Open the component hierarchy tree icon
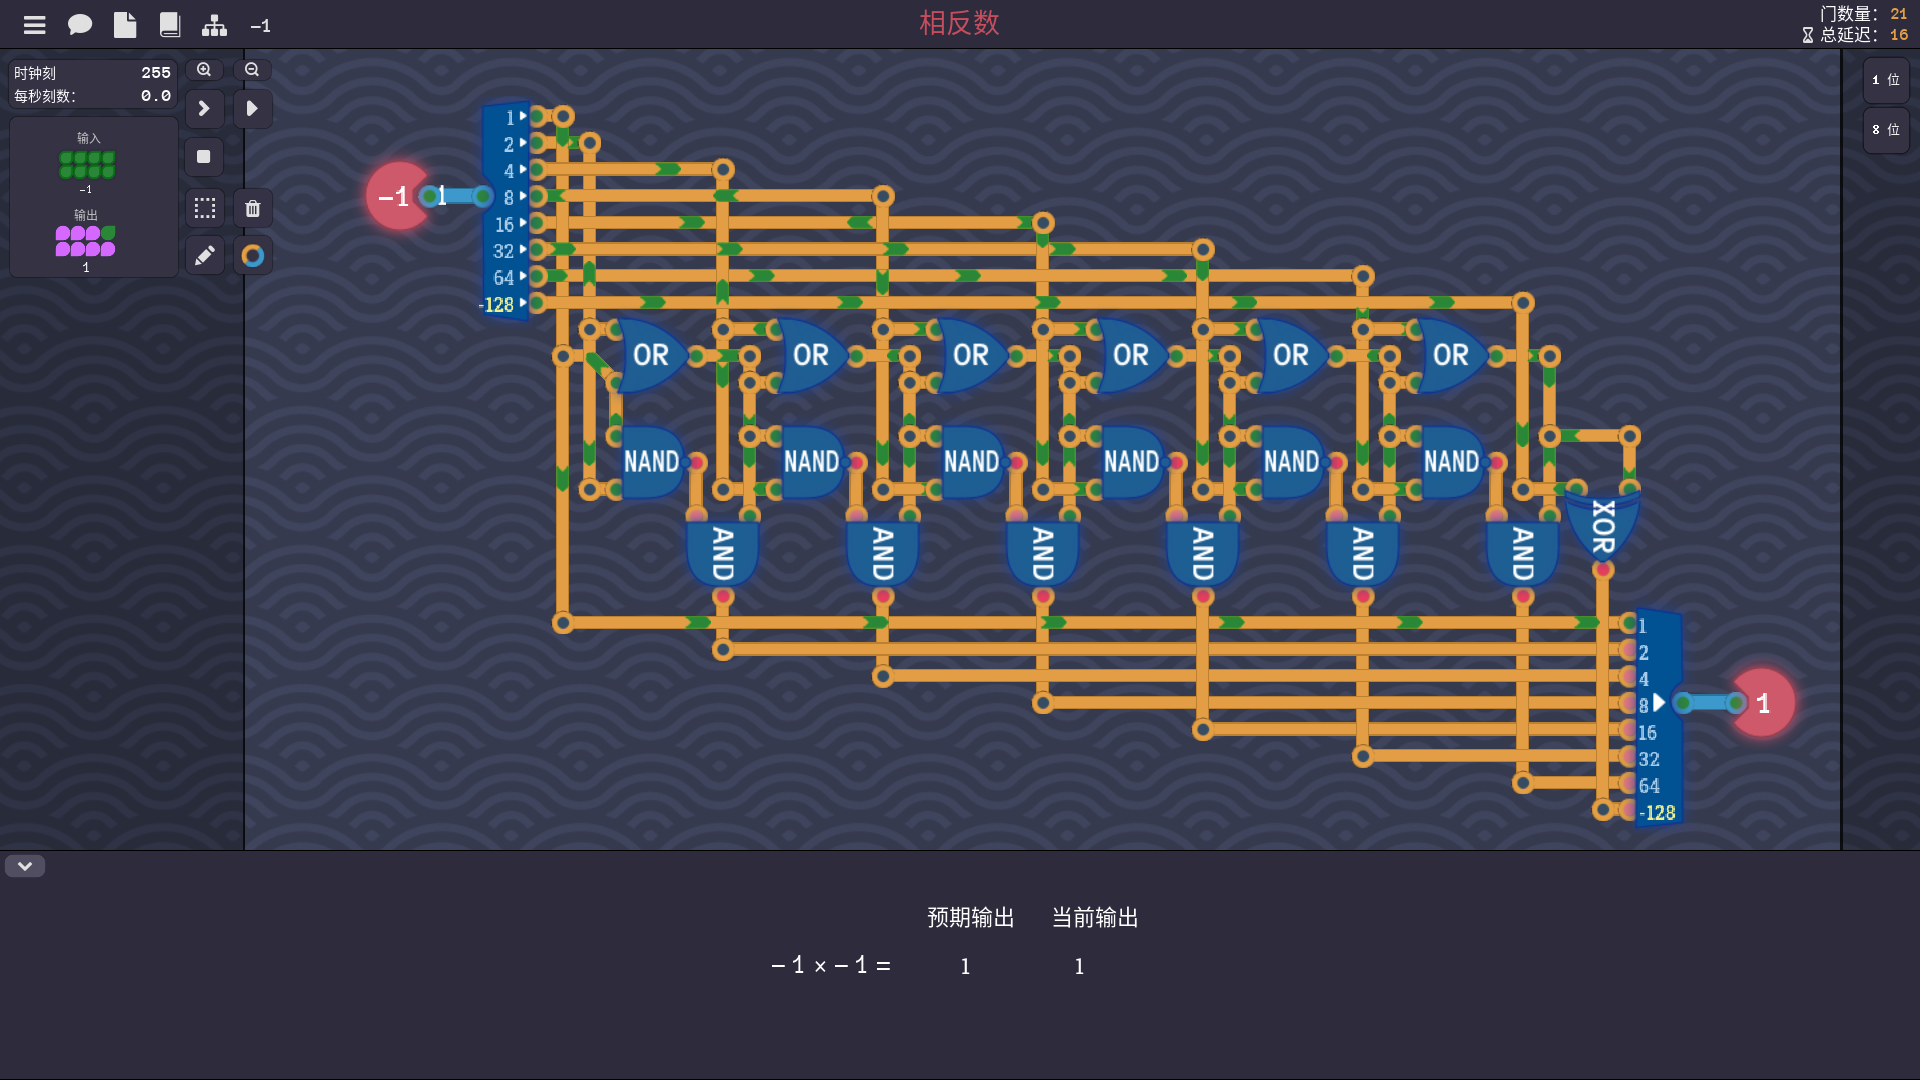 click(214, 25)
